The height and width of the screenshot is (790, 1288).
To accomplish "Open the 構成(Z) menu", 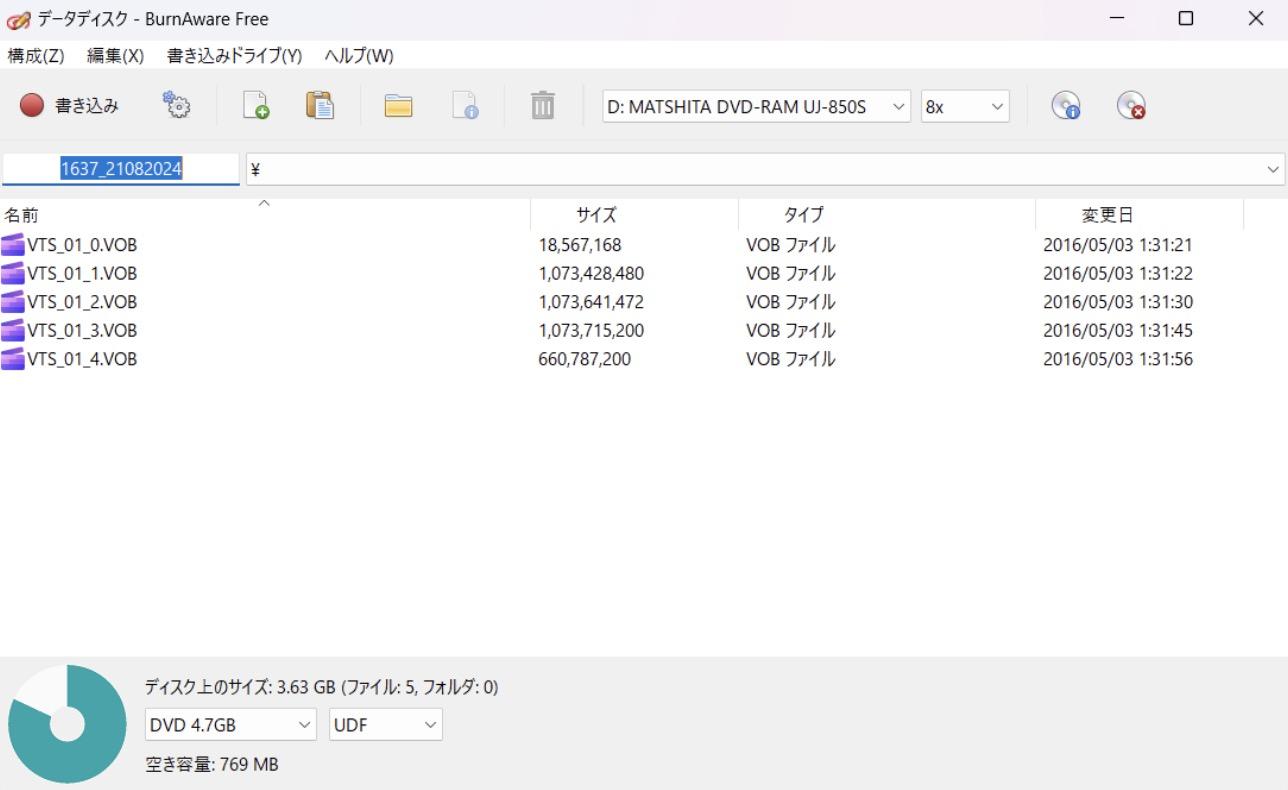I will 36,55.
